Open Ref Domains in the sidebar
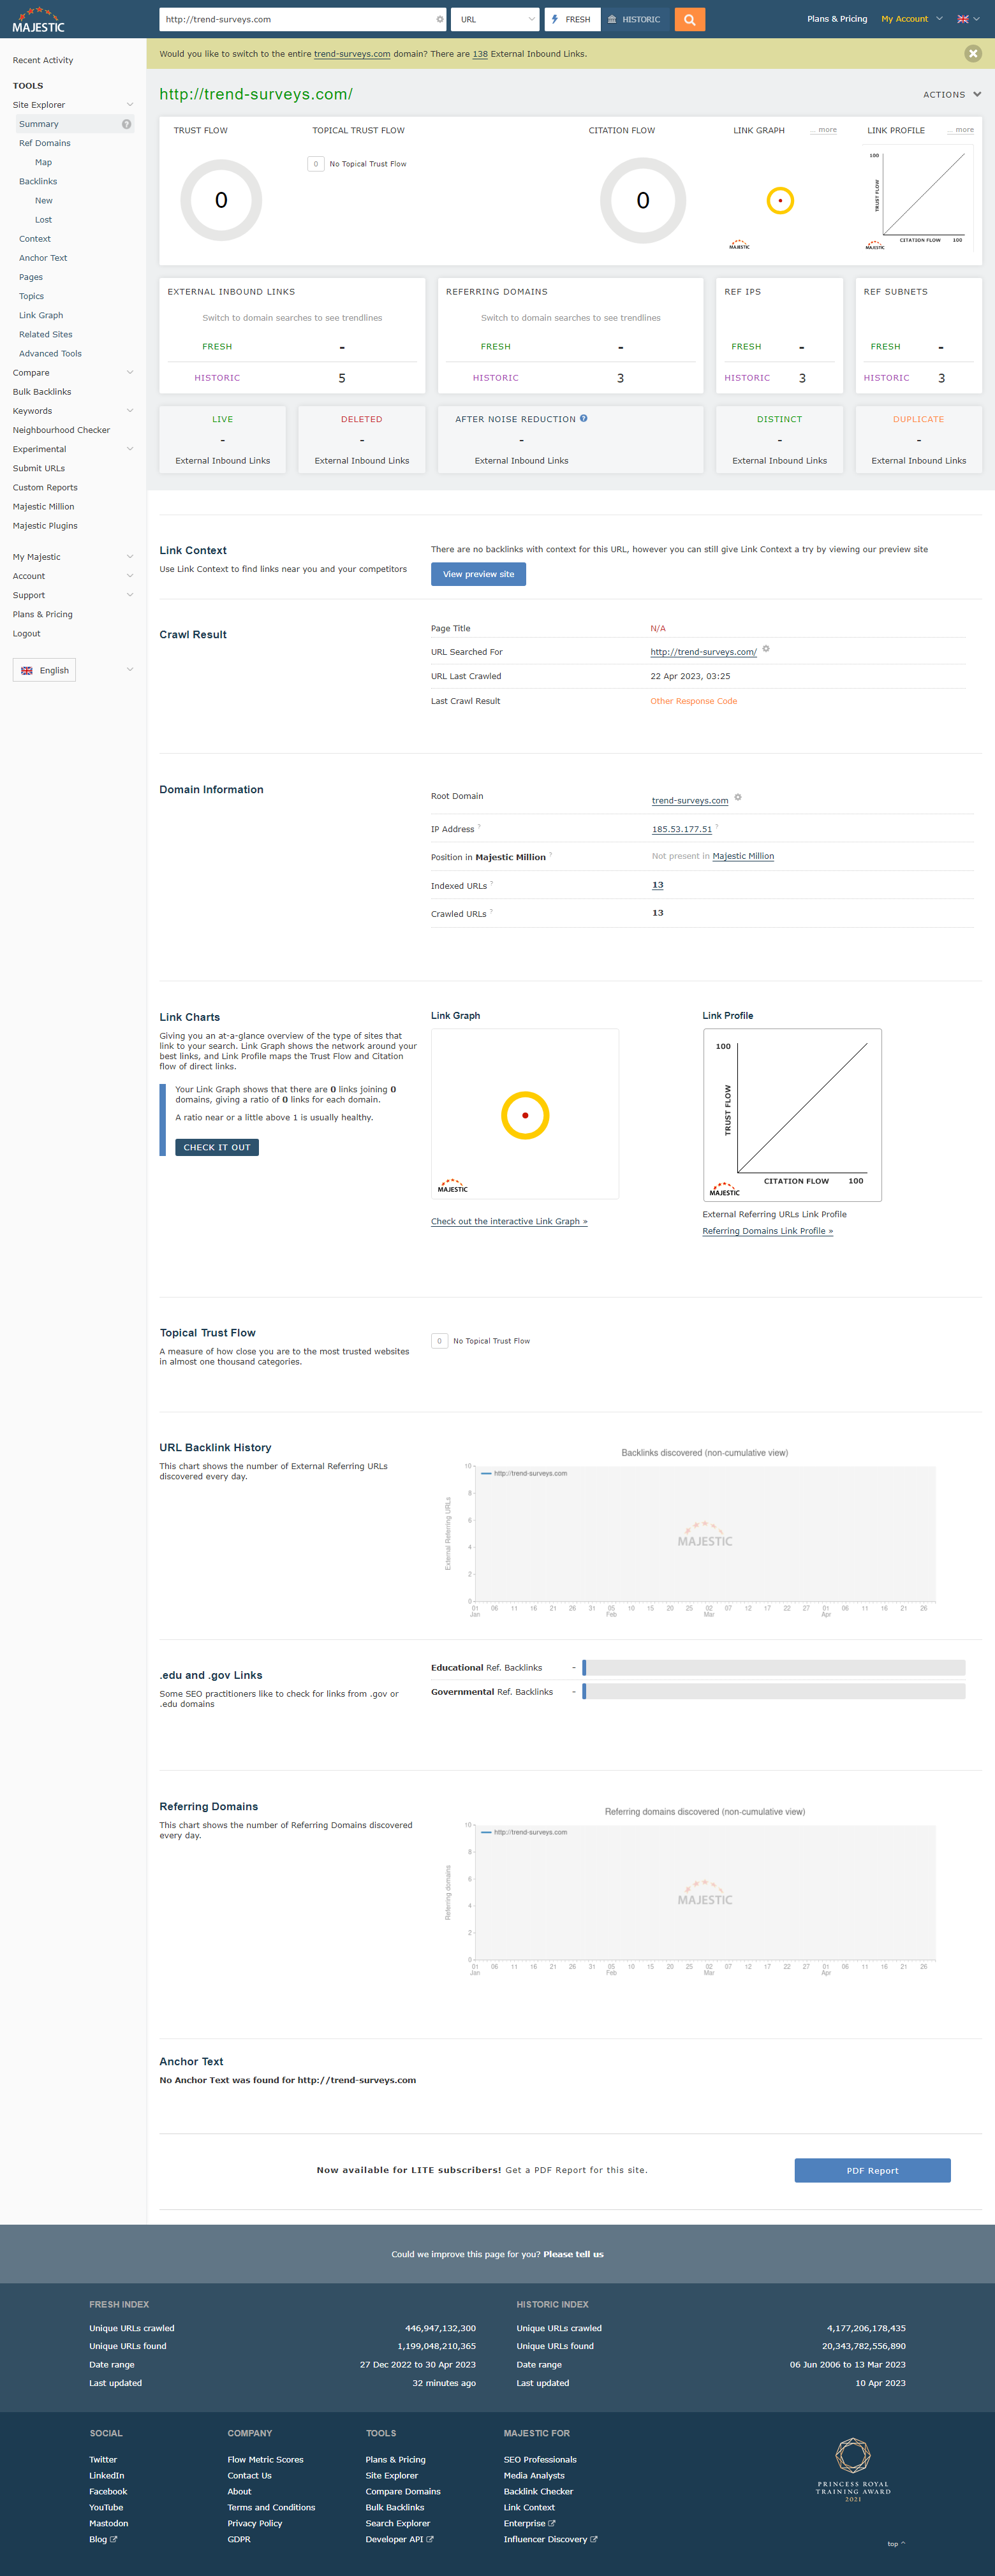This screenshot has width=995, height=2576. [45, 143]
